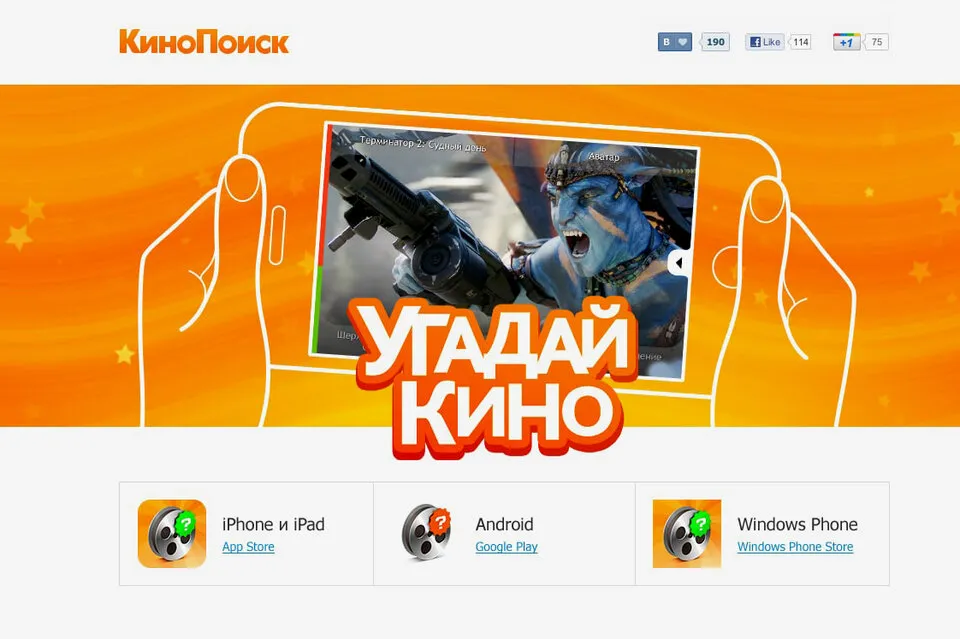The height and width of the screenshot is (639, 960).
Task: Open the Google Play link
Action: pos(506,547)
